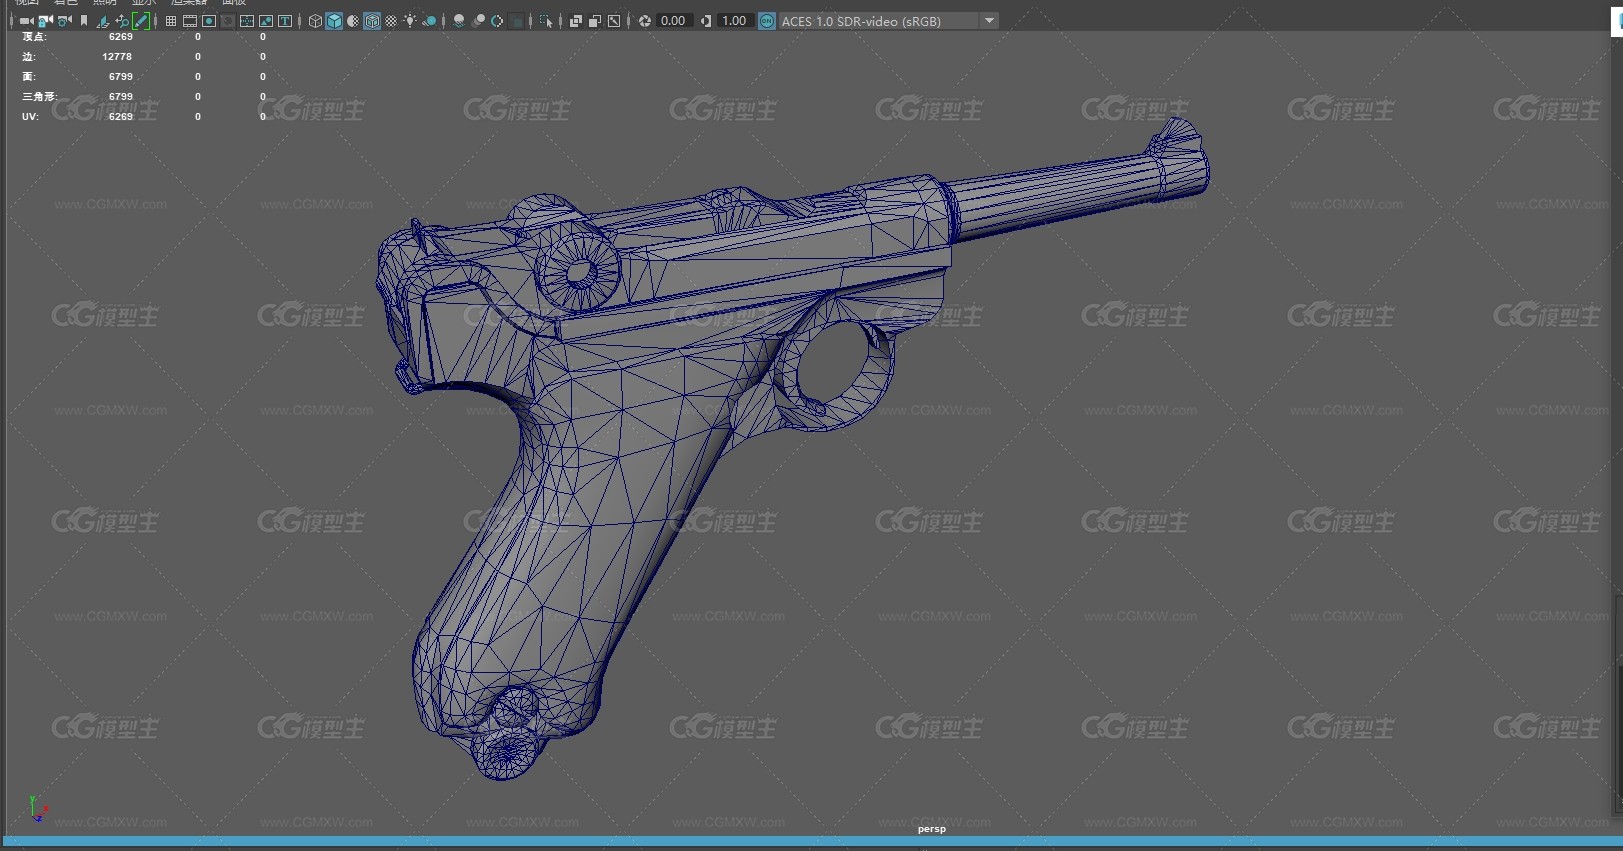The image size is (1623, 851).
Task: Click X-Ray Active Components icon
Action: tap(595, 21)
